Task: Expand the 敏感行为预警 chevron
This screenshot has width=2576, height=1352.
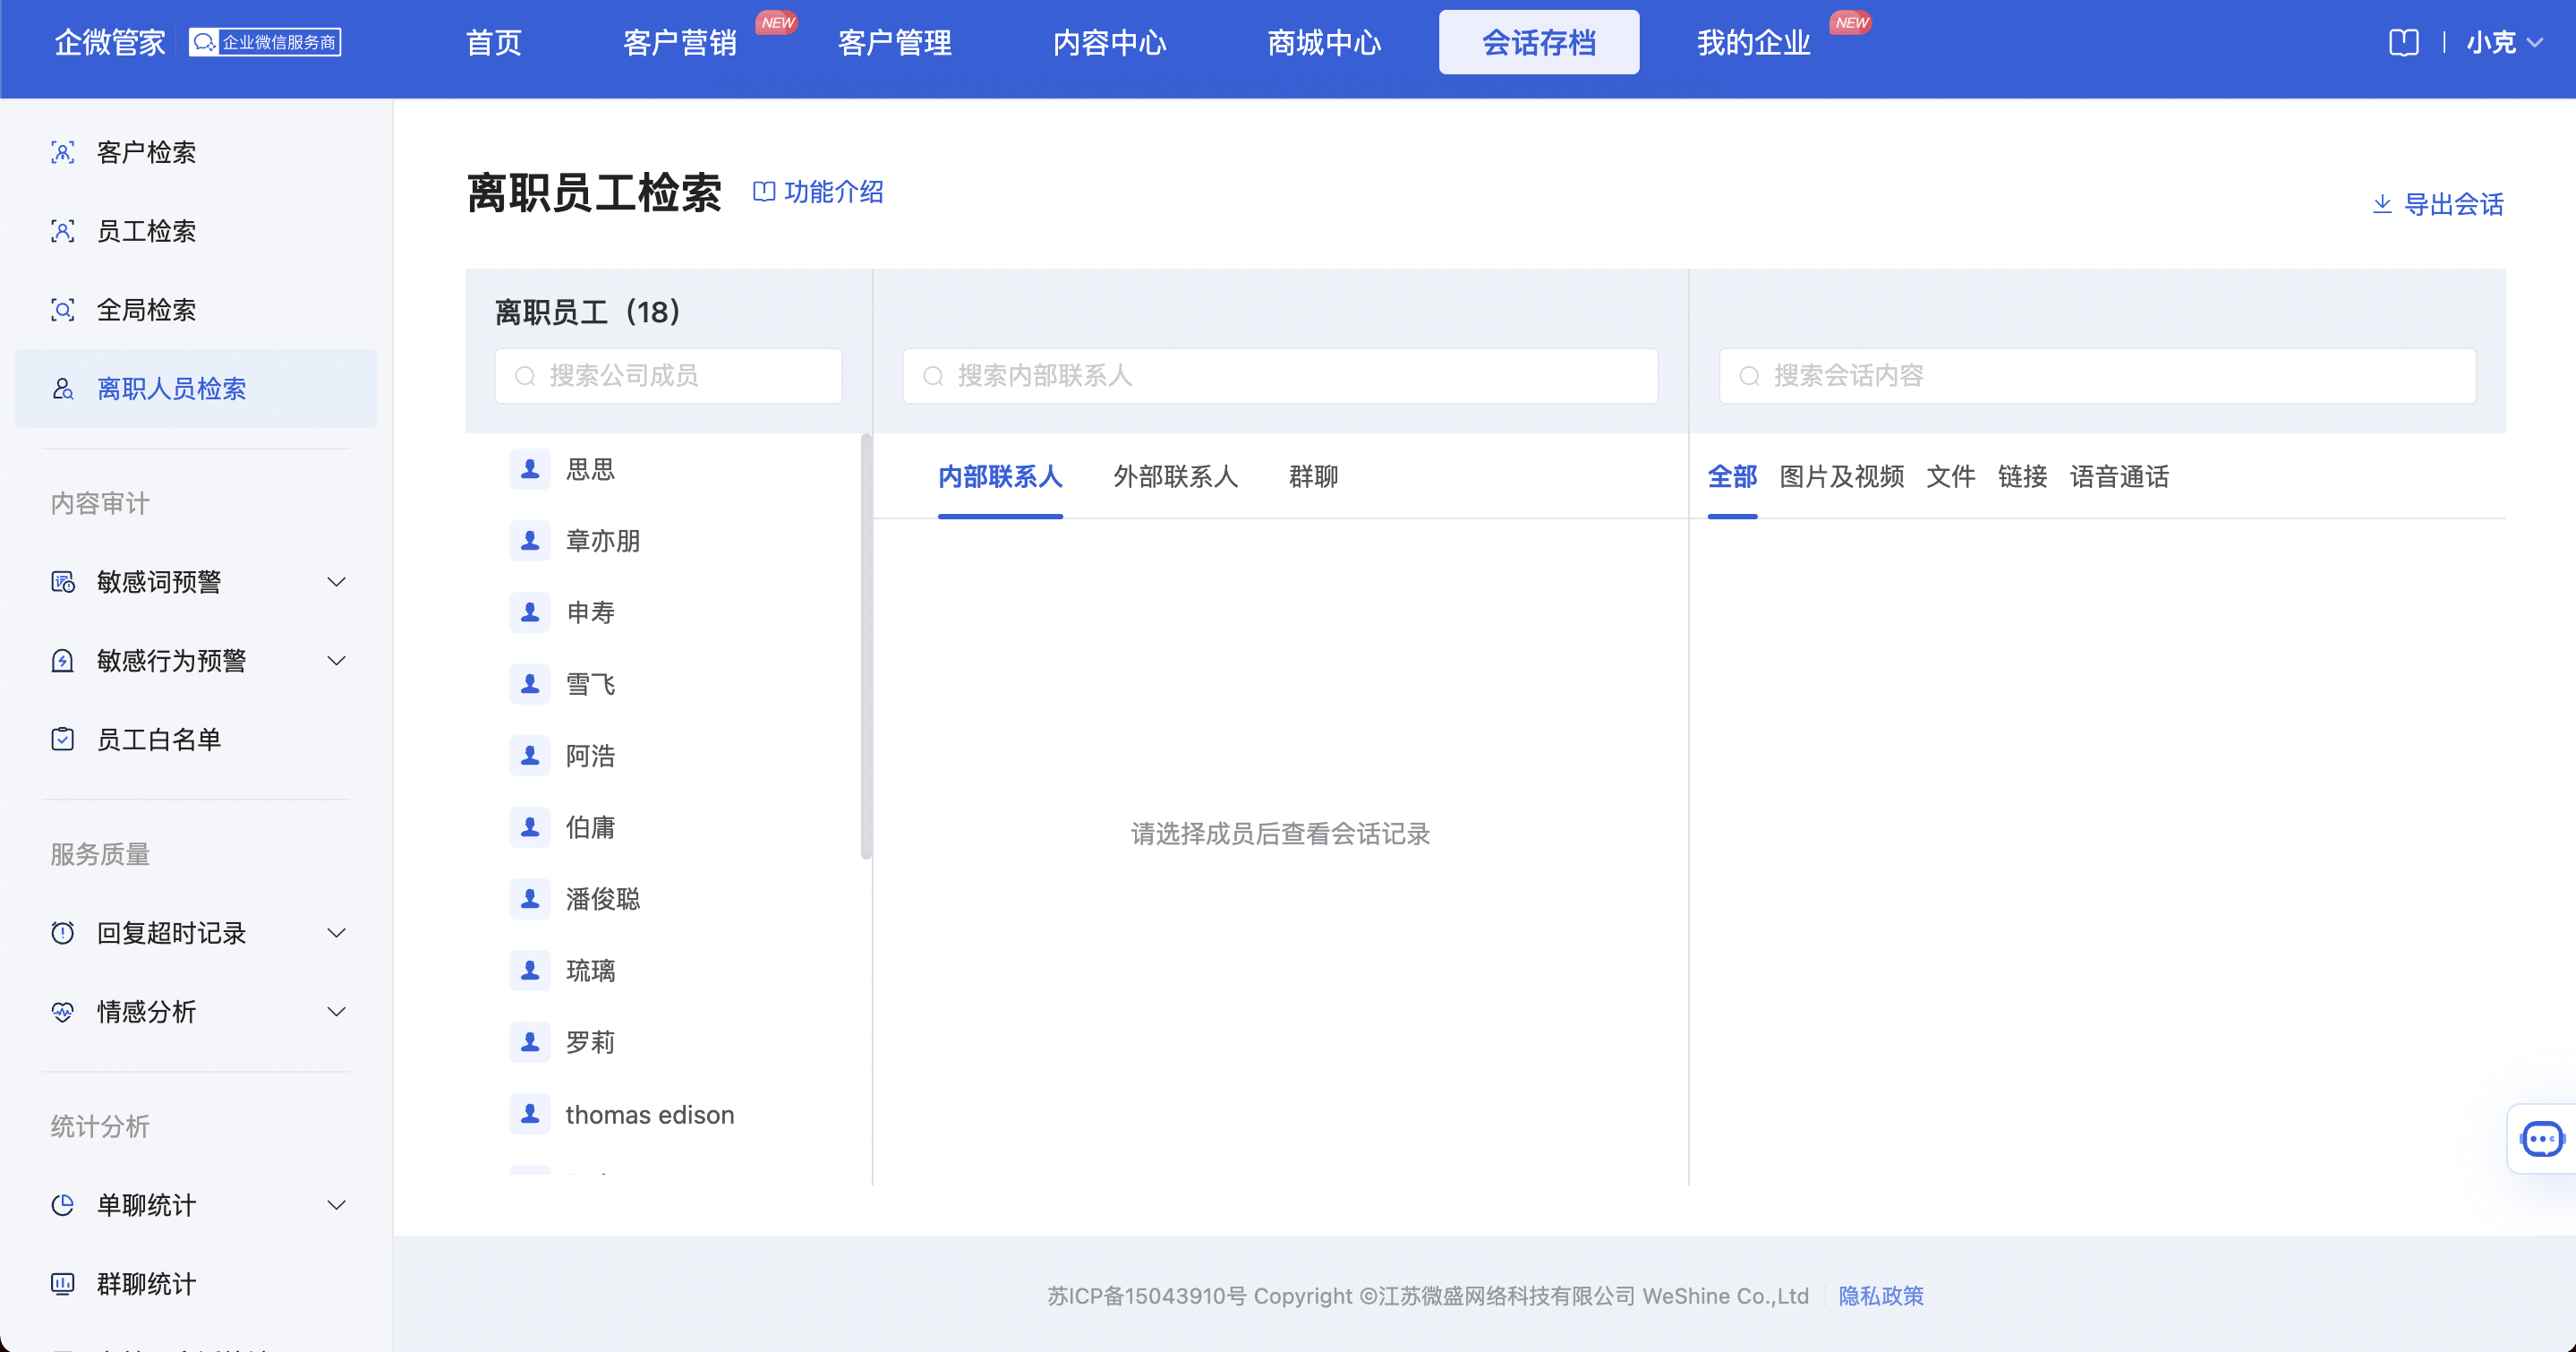Action: pos(337,661)
